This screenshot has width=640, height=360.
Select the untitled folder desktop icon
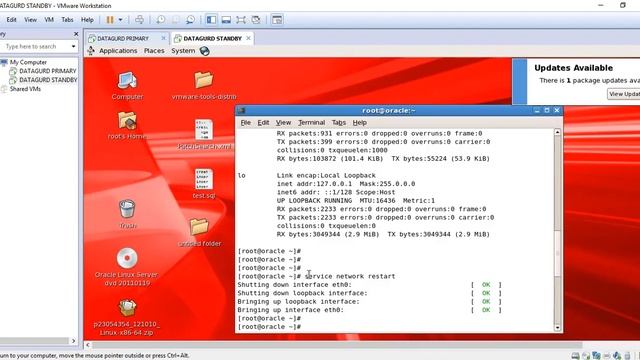(x=200, y=232)
